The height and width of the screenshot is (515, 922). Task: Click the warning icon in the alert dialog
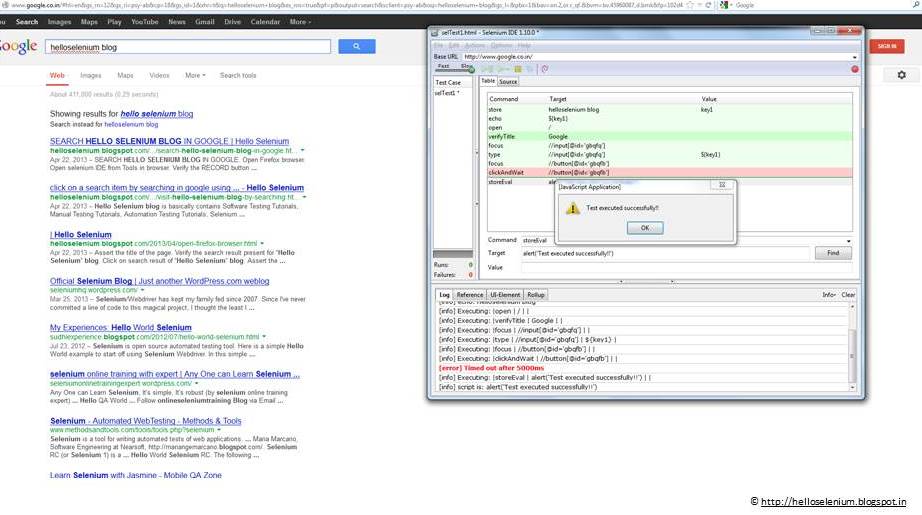point(572,208)
